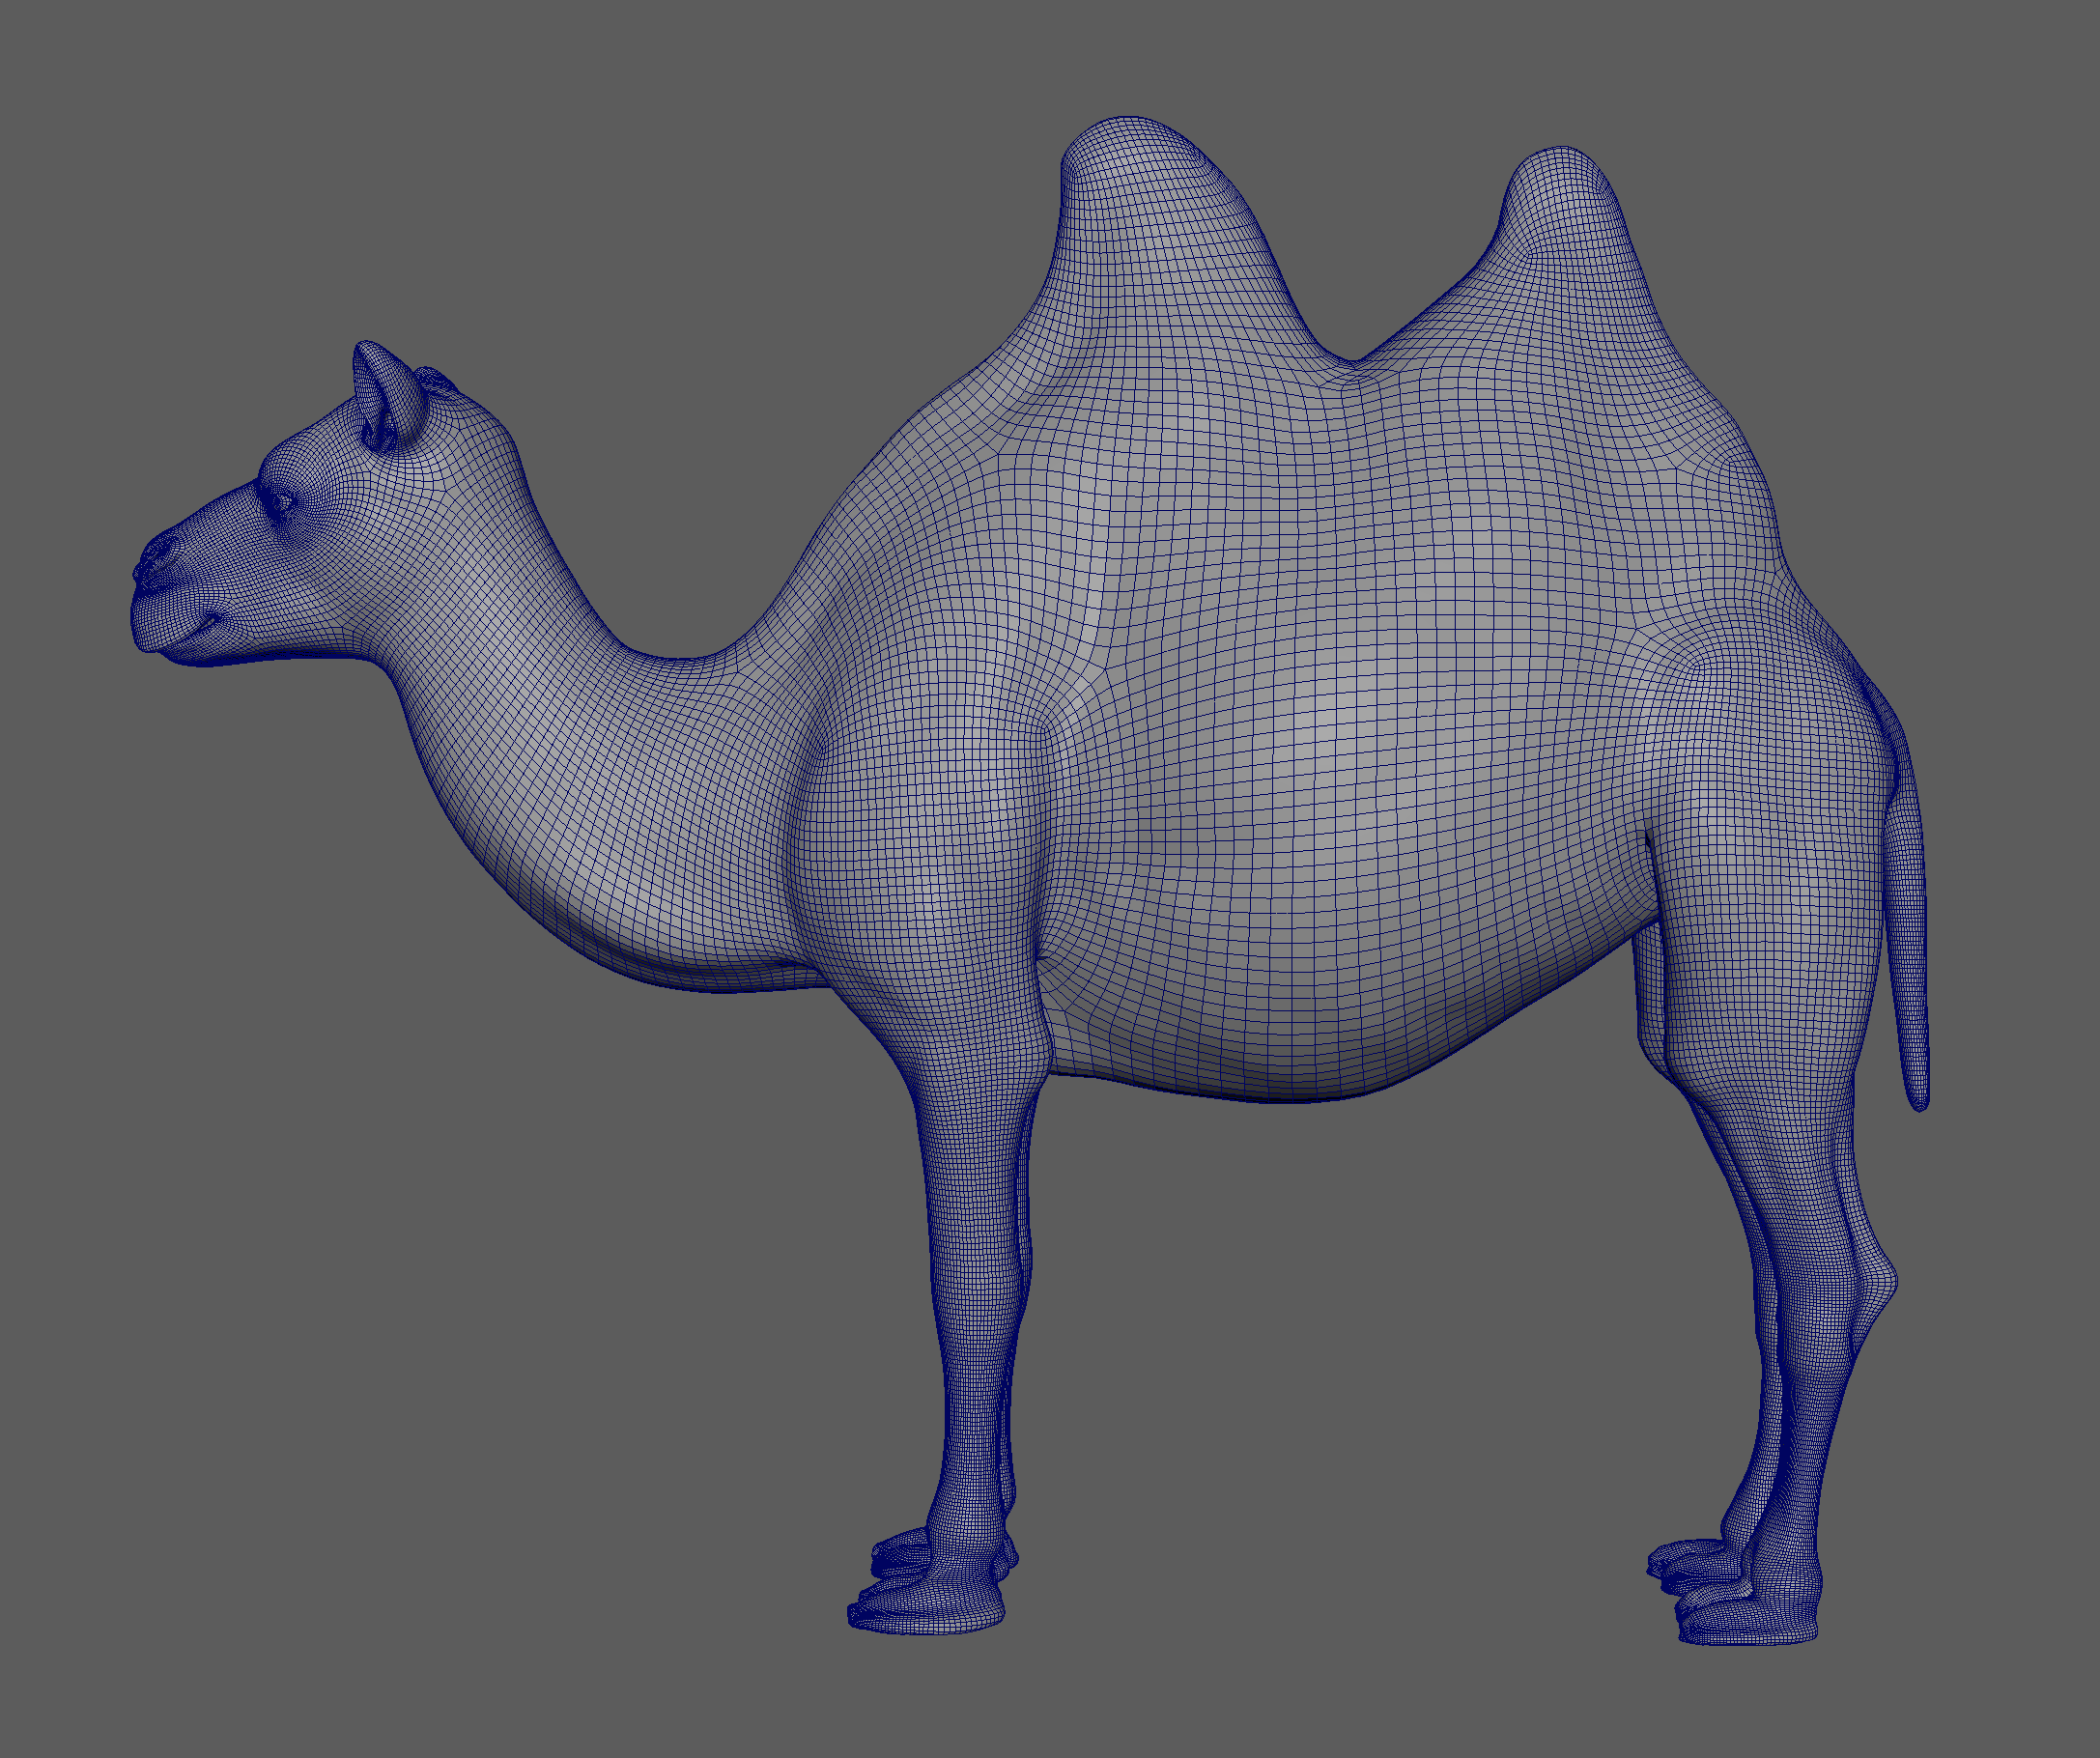The width and height of the screenshot is (2100, 1758).
Task: Select the top of the front hump
Action: (x=1130, y=128)
